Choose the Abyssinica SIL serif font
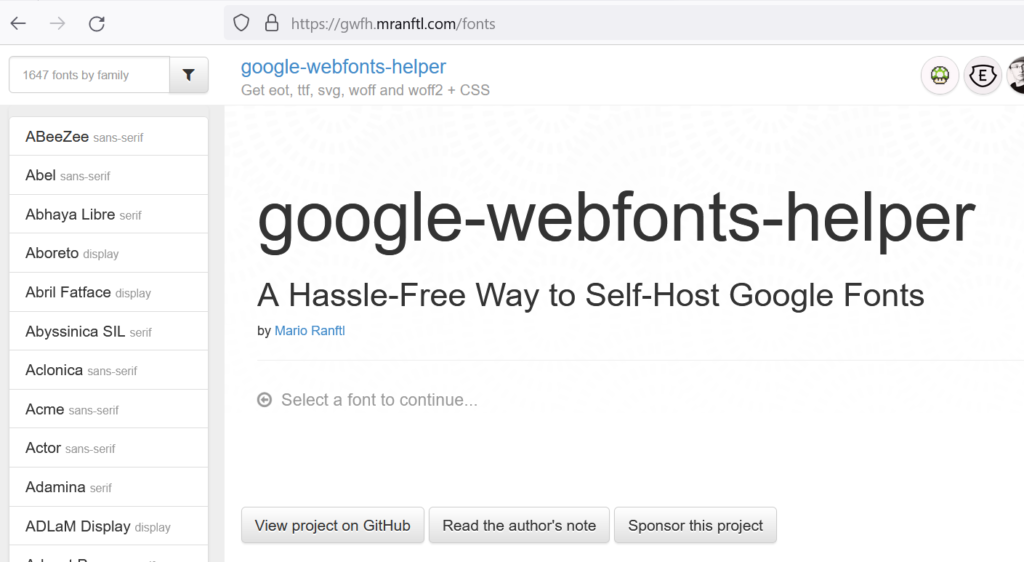The image size is (1024, 562). (x=75, y=331)
